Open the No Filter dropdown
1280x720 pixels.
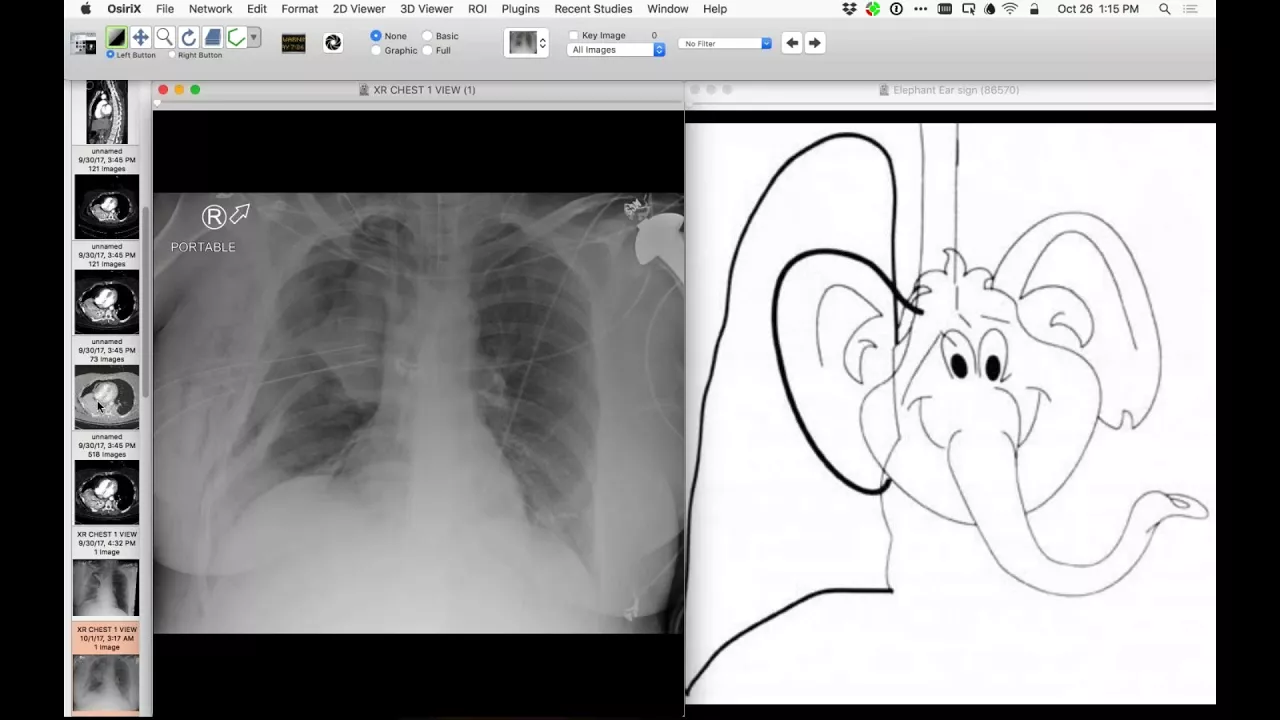click(x=725, y=44)
